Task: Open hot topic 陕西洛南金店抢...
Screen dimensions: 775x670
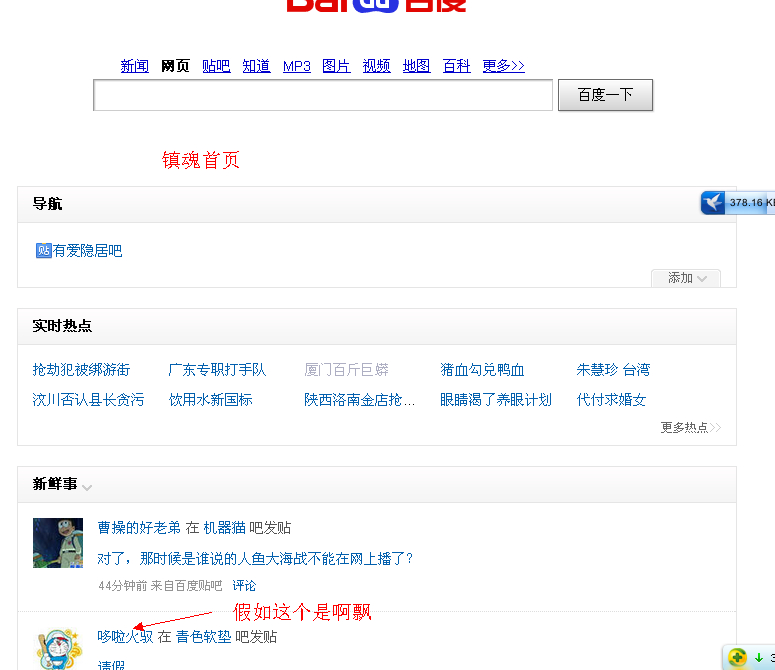Action: click(x=359, y=399)
